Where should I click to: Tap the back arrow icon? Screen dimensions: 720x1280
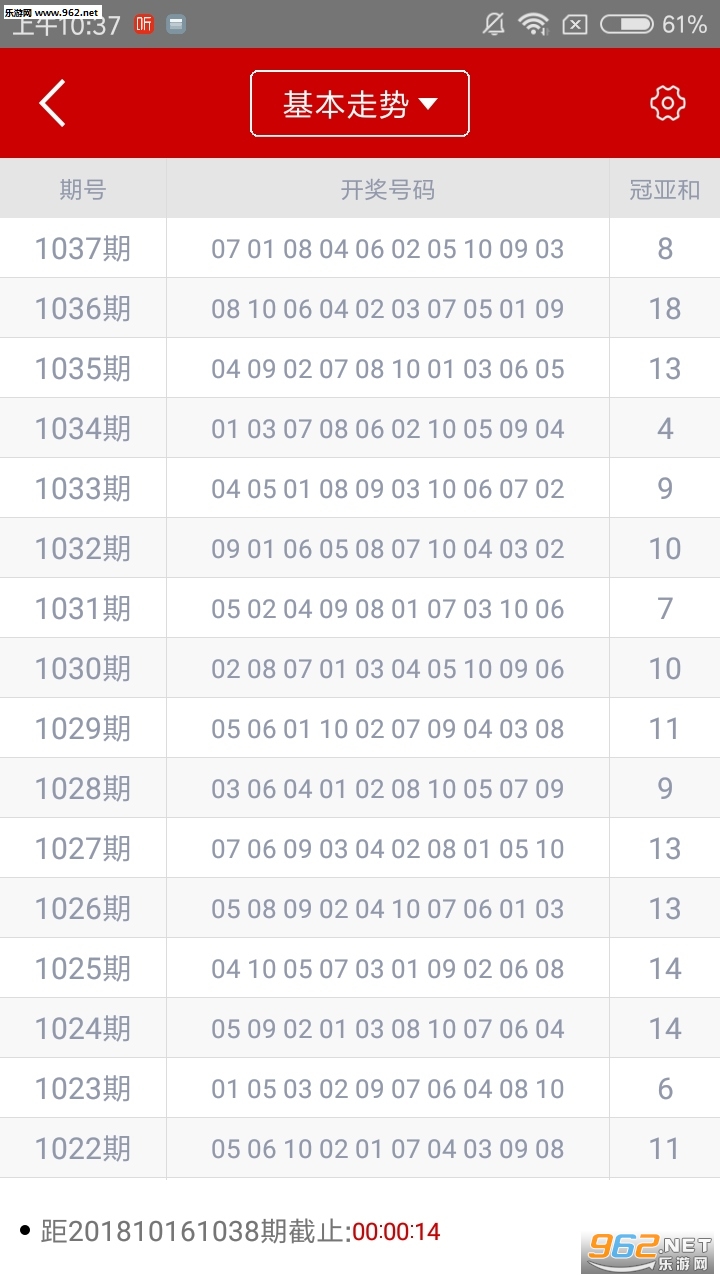pyautogui.click(x=53, y=103)
